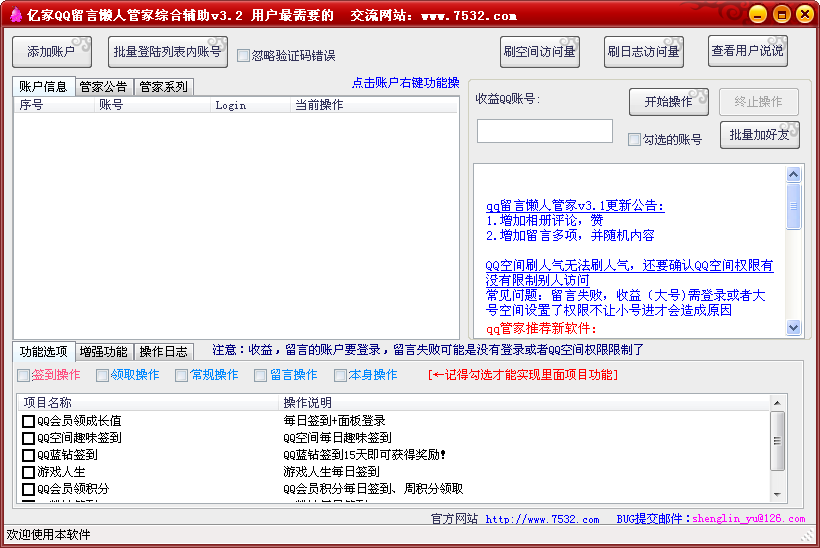The width and height of the screenshot is (820, 548).
Task: Click the 终止操作 button
Action: click(759, 102)
